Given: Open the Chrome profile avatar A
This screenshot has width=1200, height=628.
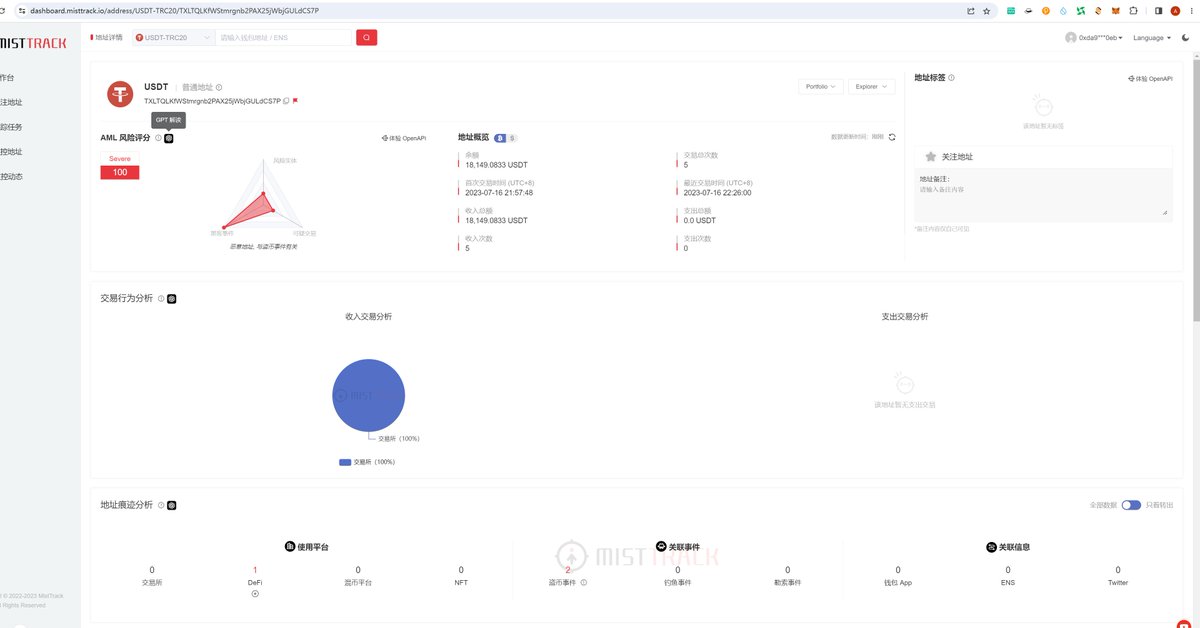Looking at the screenshot, I should (1175, 10).
